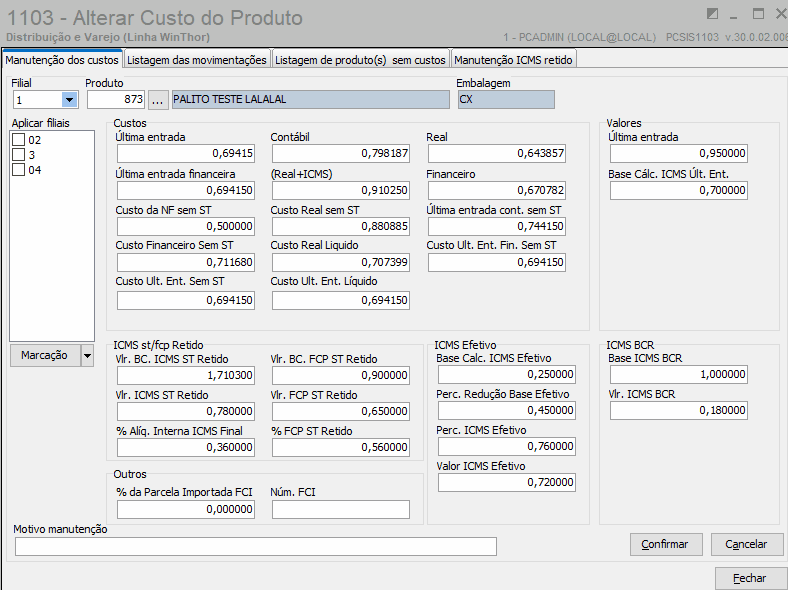The height and width of the screenshot is (590, 788).
Task: Click the Contábil cost field
Action: click(341, 153)
